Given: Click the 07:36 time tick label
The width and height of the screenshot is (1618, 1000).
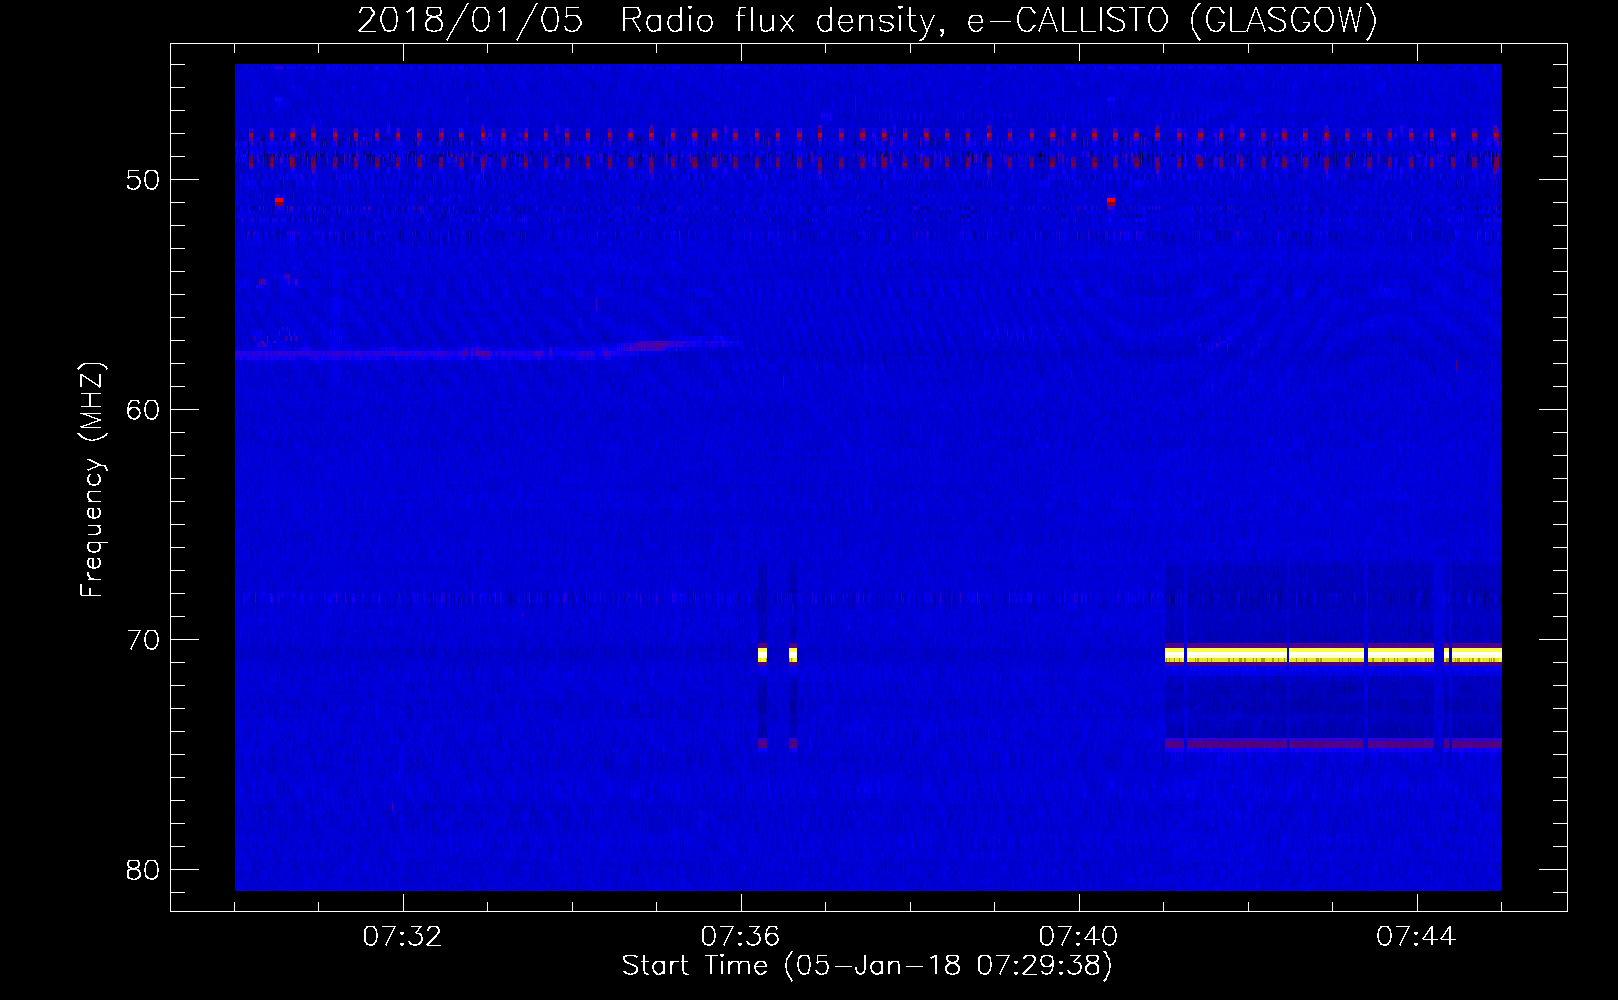Looking at the screenshot, I should tap(740, 937).
